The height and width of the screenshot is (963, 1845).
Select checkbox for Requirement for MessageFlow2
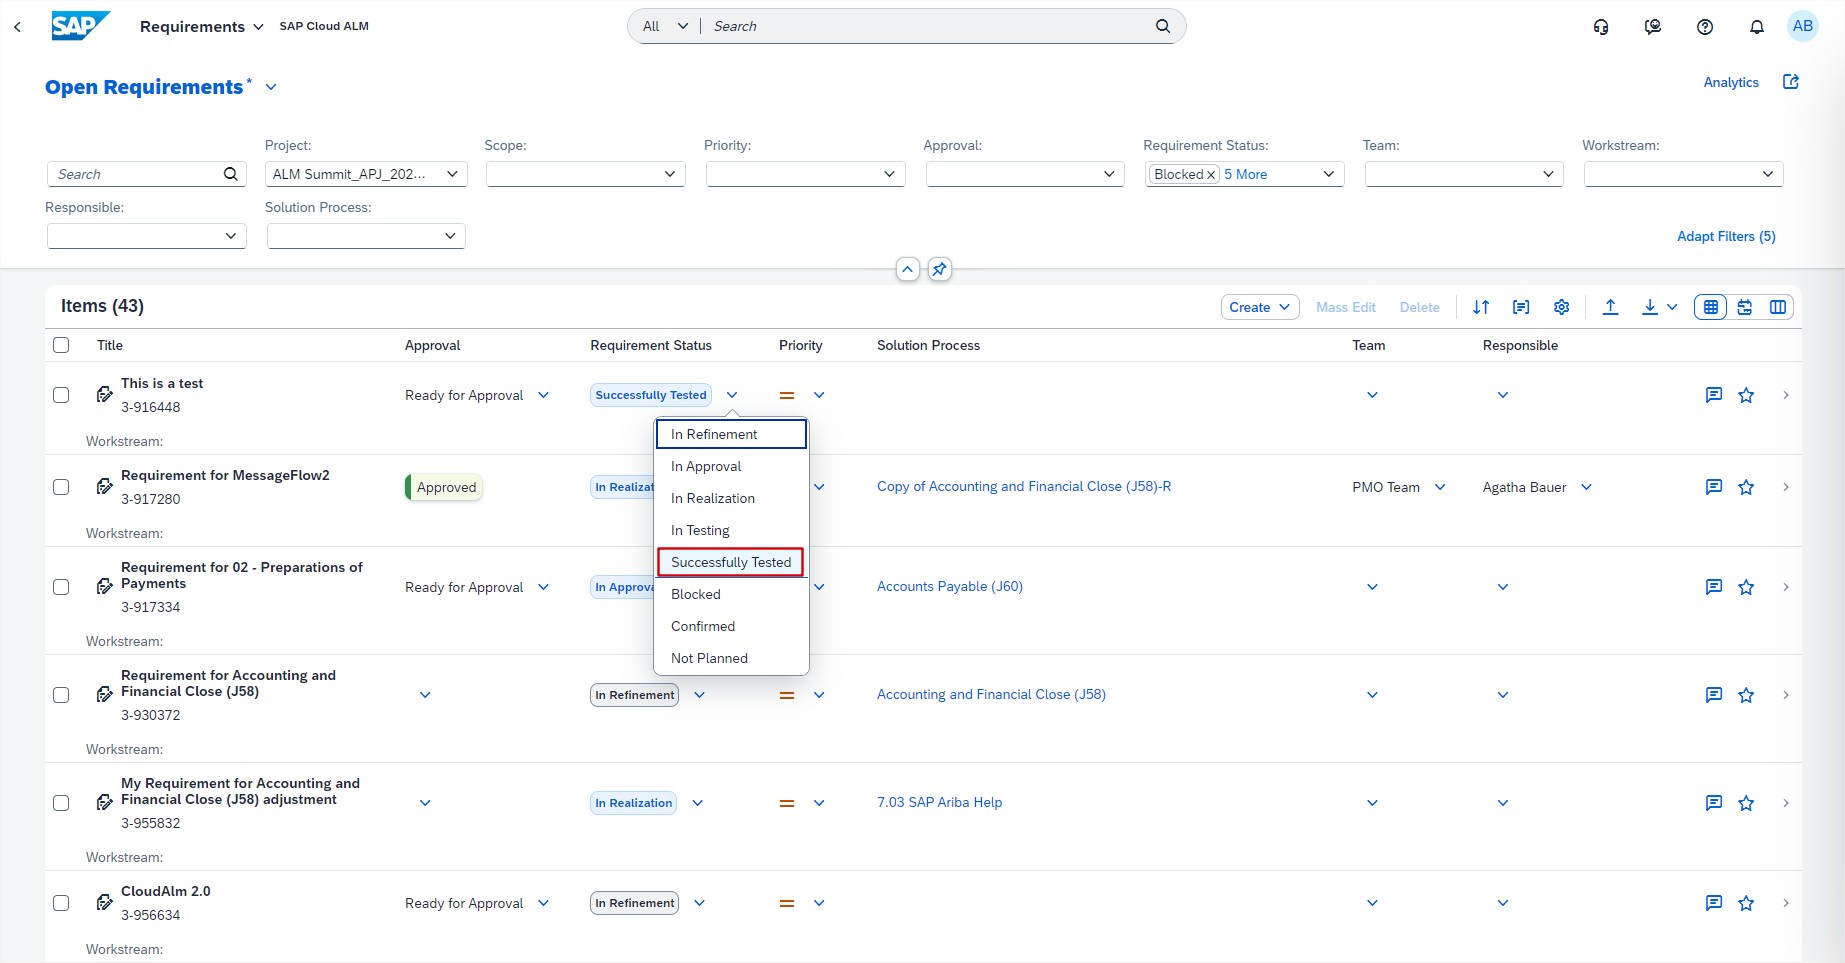point(61,487)
